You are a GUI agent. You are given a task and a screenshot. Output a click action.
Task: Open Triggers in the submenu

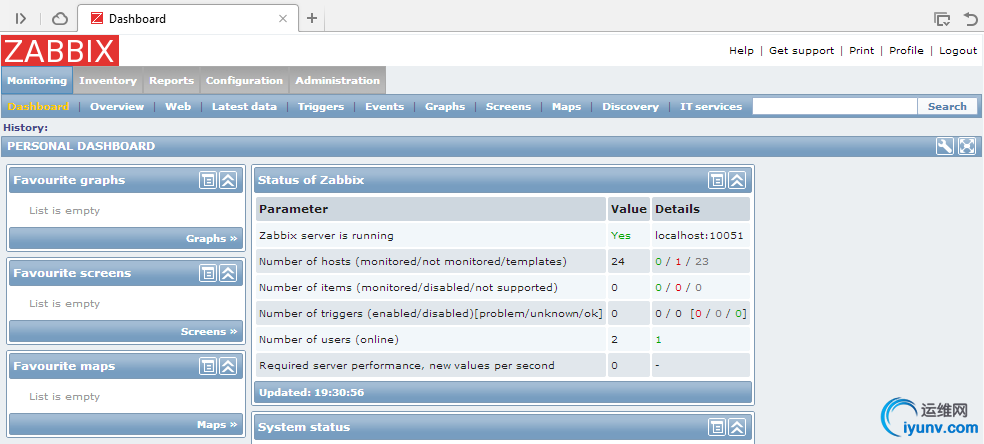click(x=321, y=107)
